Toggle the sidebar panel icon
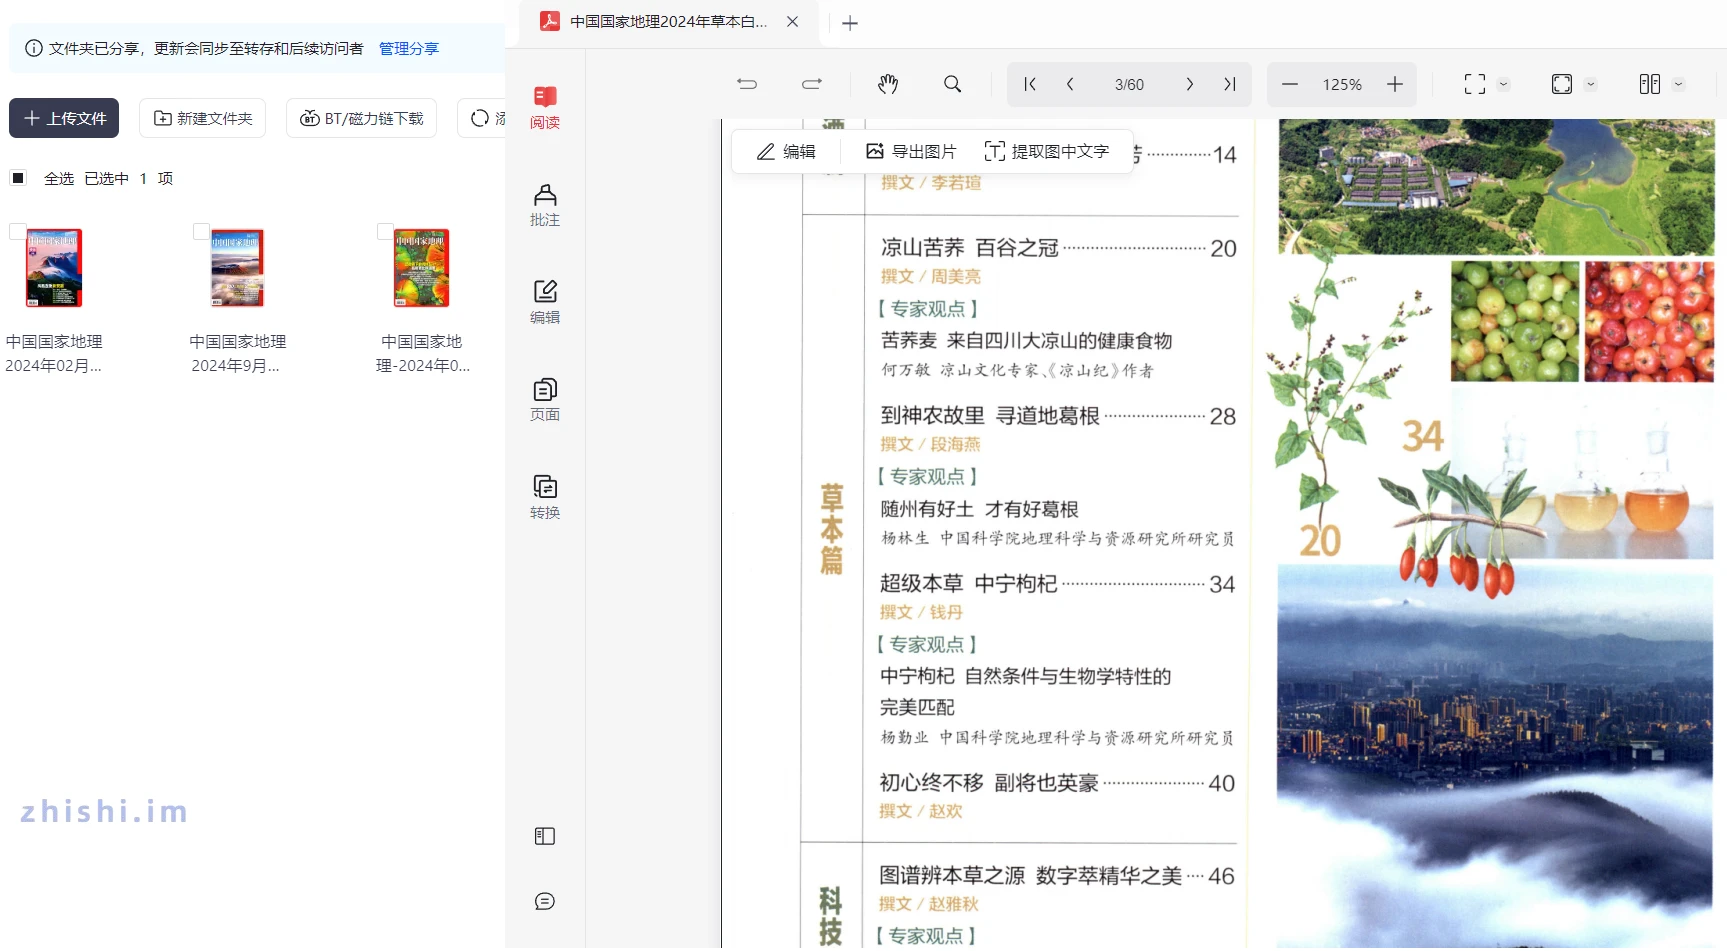Screen dimensions: 1727x951 click(x=545, y=836)
